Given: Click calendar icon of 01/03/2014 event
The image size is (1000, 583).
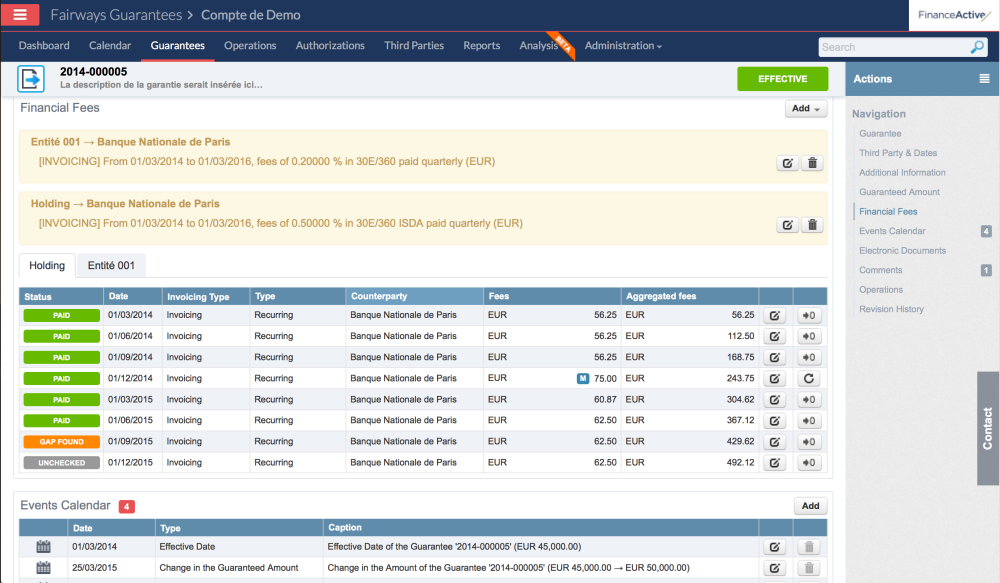Looking at the screenshot, I should 43,547.
